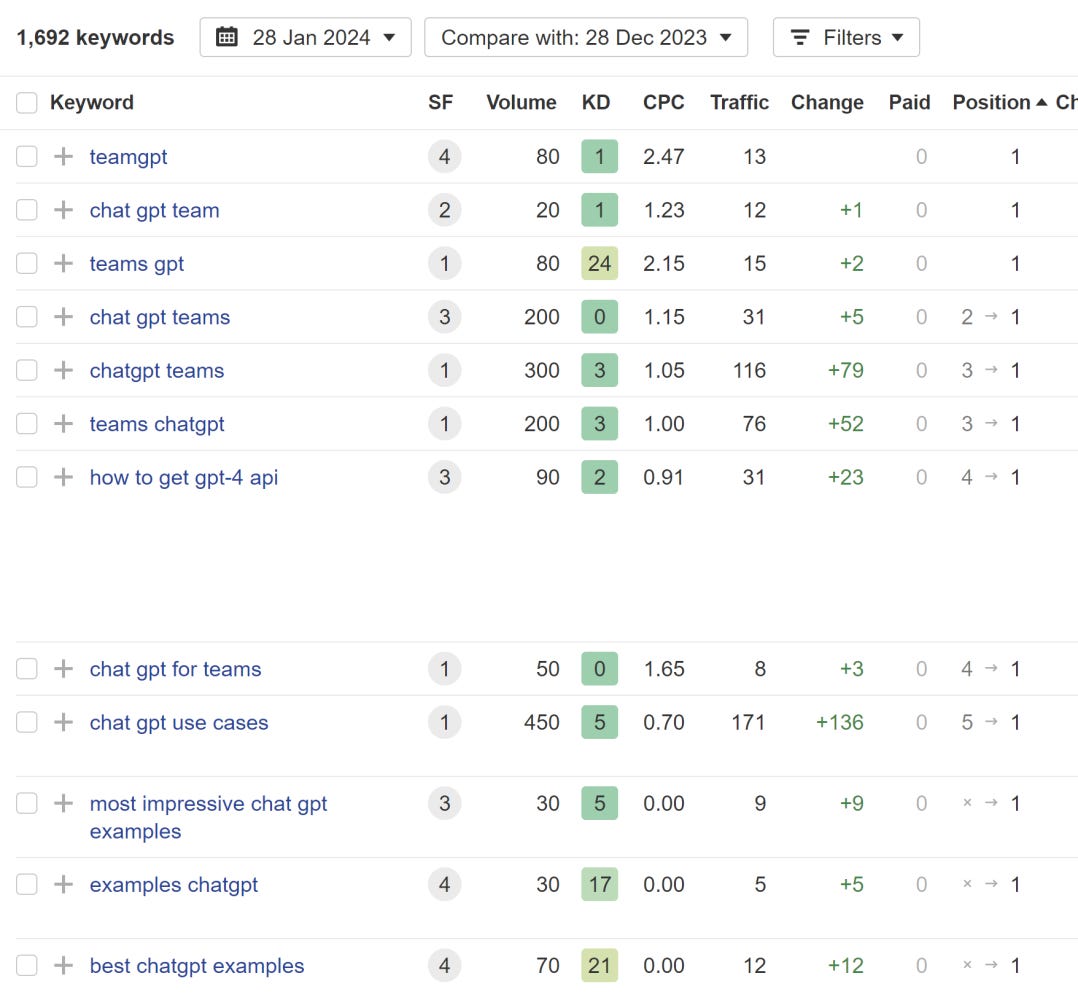Open SERP features badge 2 for chat gpt team
Screen dimensions: 1078x1000
[x=445, y=210]
